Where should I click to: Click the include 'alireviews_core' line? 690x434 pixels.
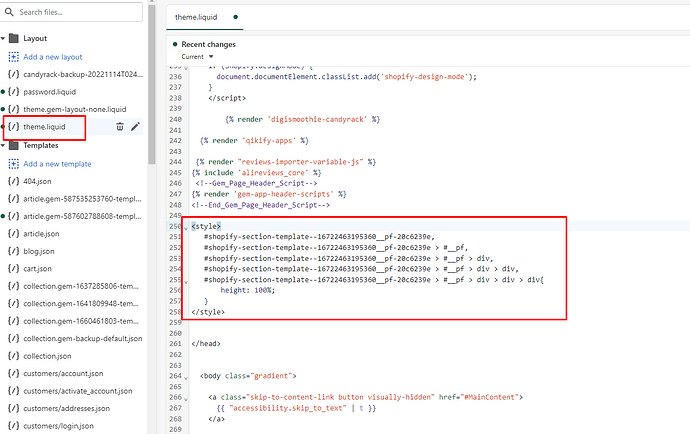(x=257, y=173)
